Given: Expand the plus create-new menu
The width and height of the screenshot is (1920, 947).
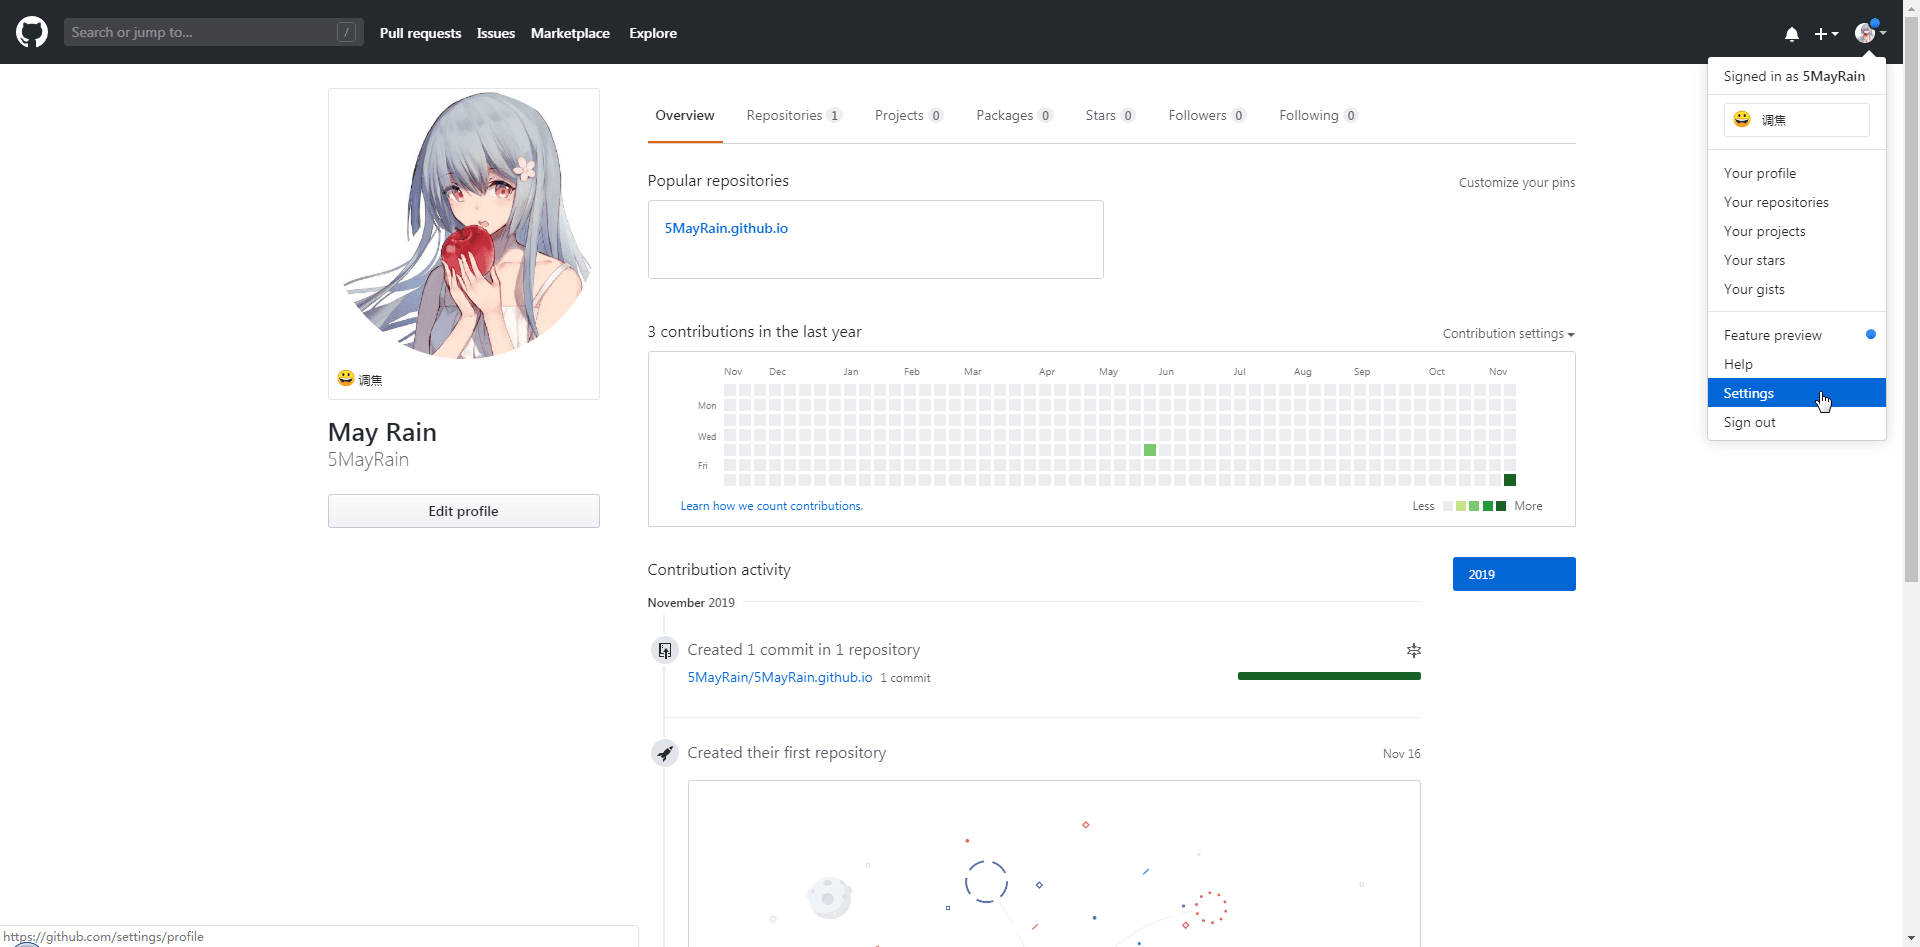Looking at the screenshot, I should 1826,34.
